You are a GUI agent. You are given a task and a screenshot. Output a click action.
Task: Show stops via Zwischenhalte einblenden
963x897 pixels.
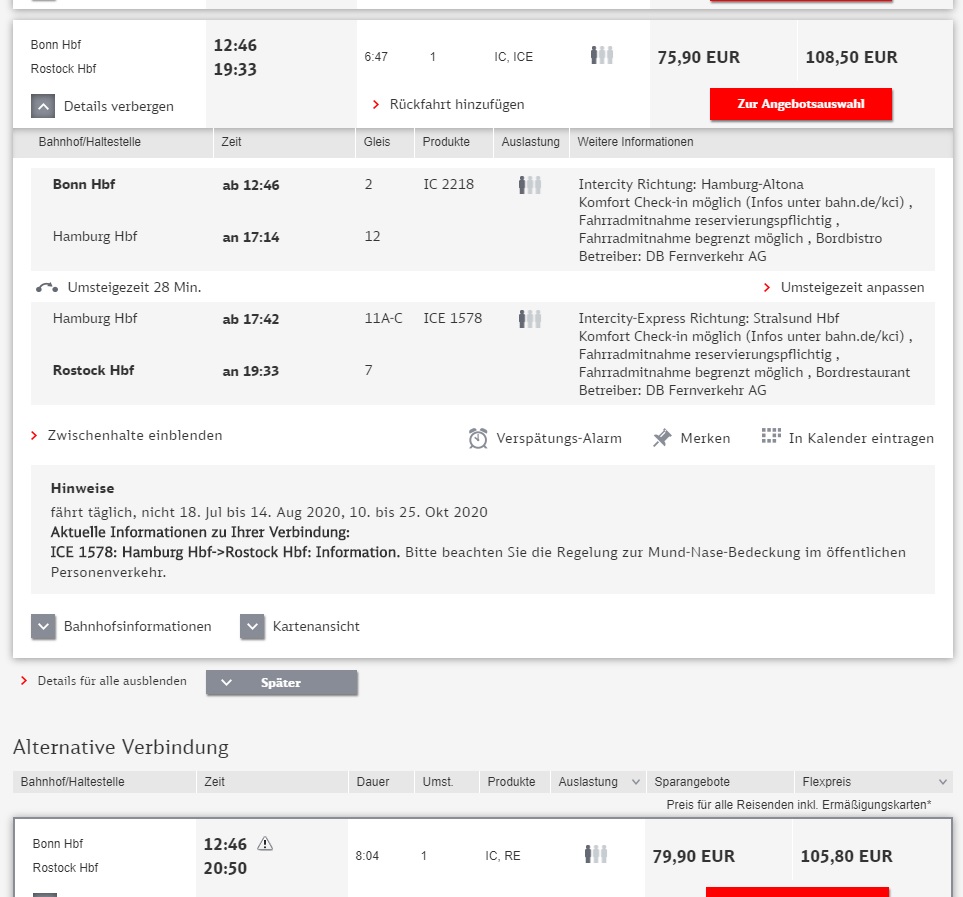click(x=135, y=436)
